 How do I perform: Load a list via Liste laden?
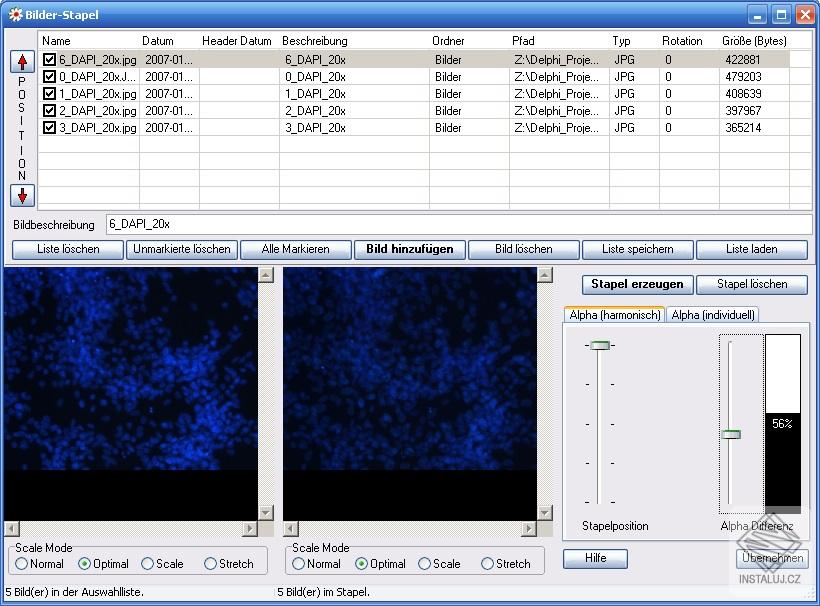(752, 249)
